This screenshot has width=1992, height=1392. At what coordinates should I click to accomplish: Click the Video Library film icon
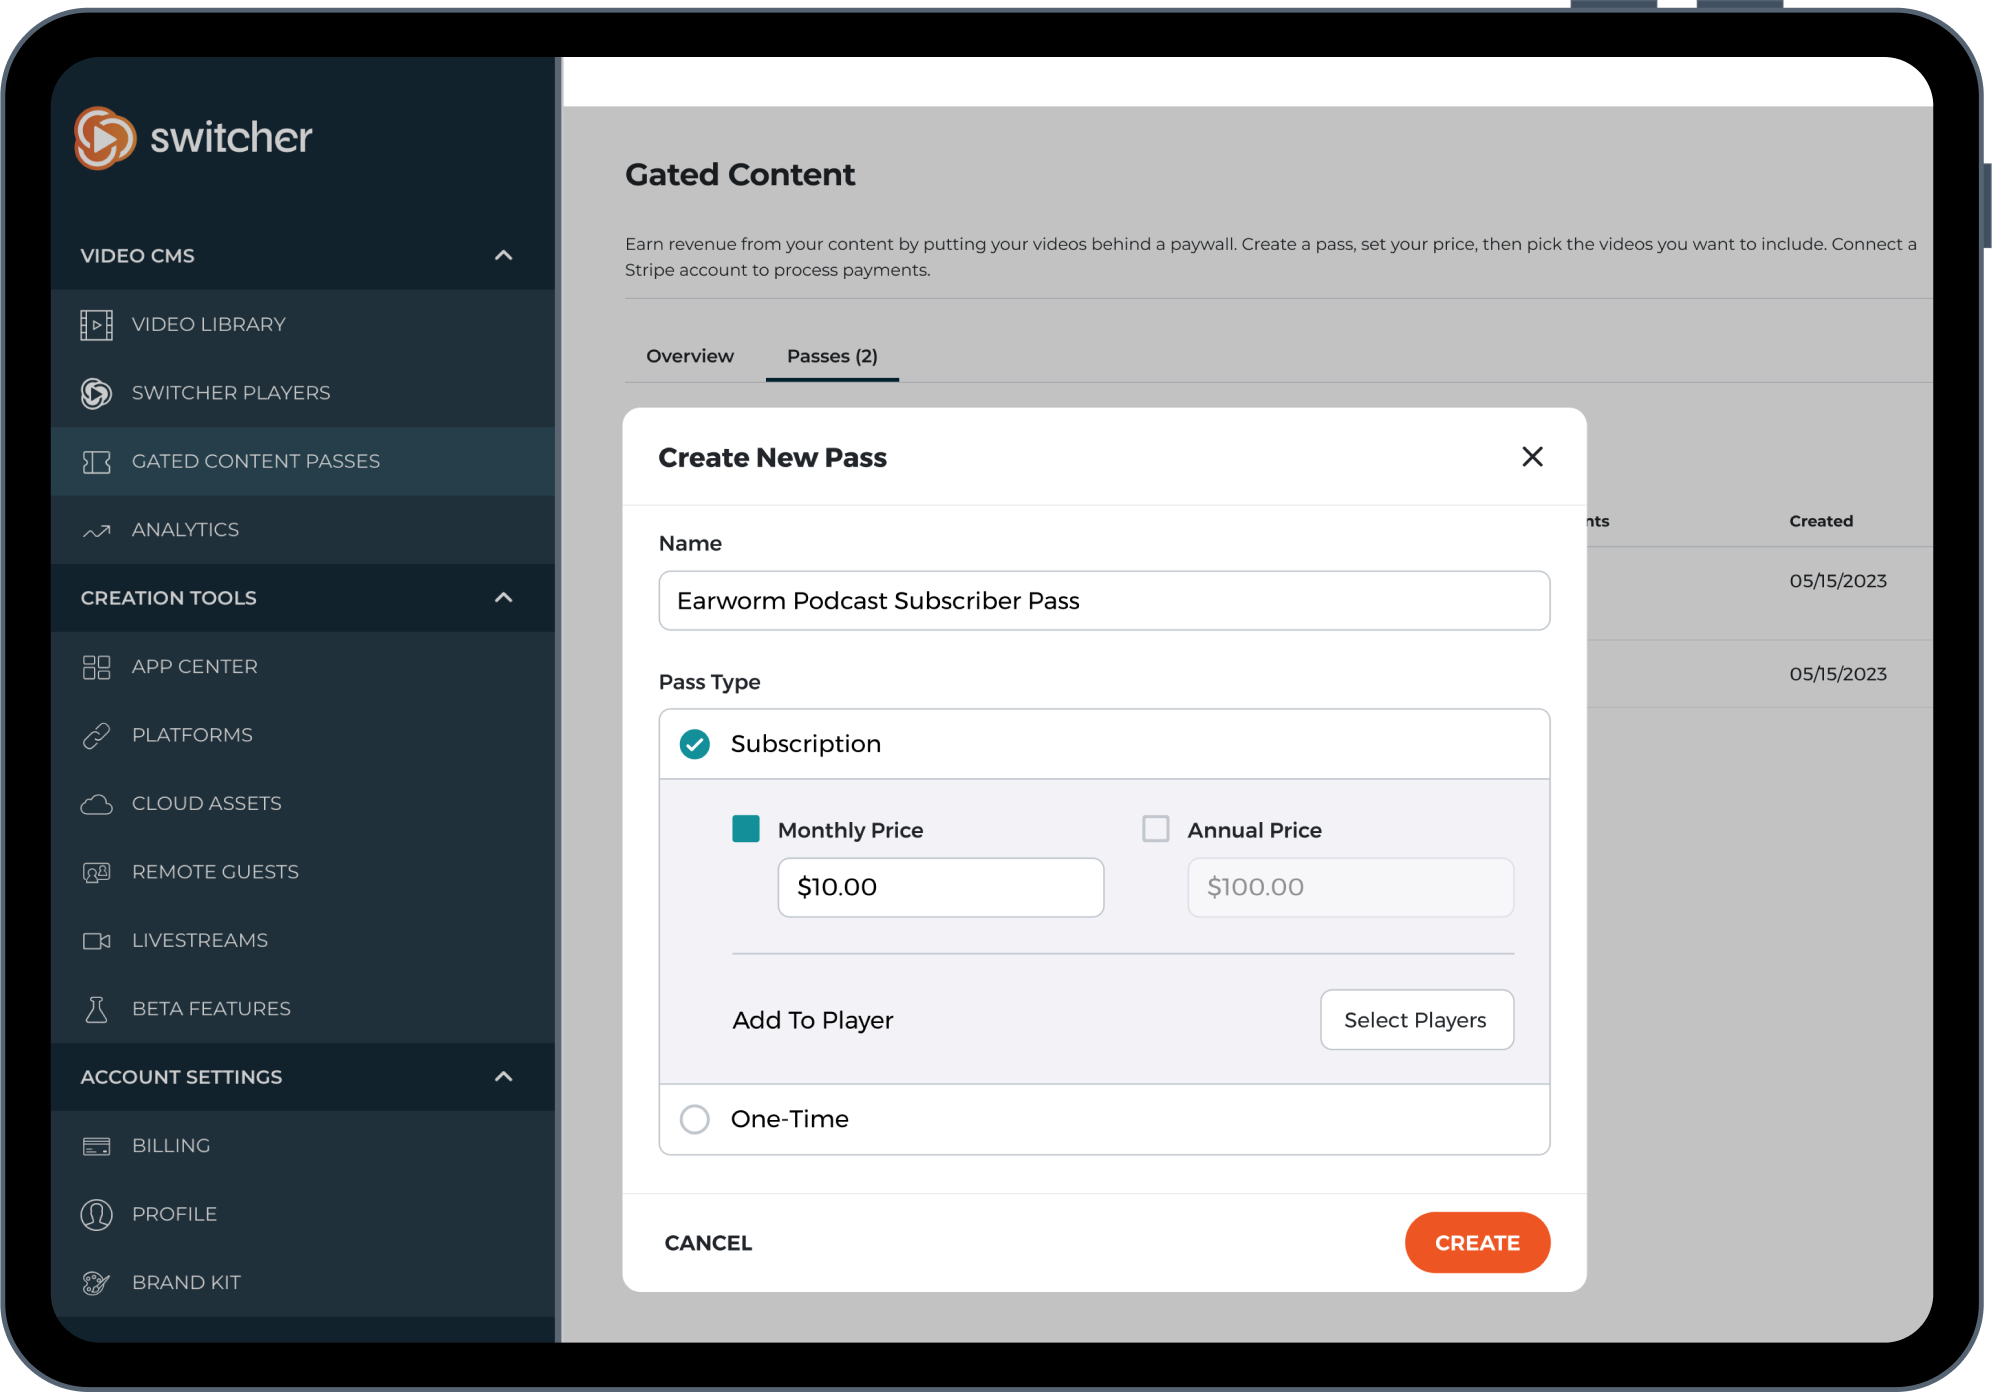point(96,325)
